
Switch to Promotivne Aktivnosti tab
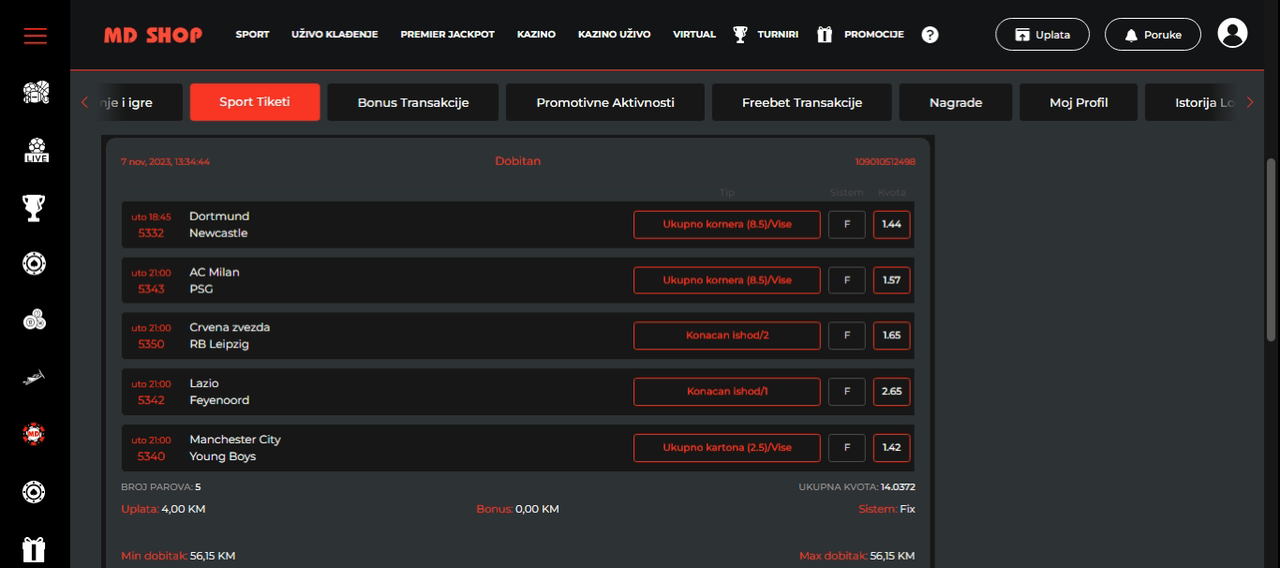(x=605, y=102)
